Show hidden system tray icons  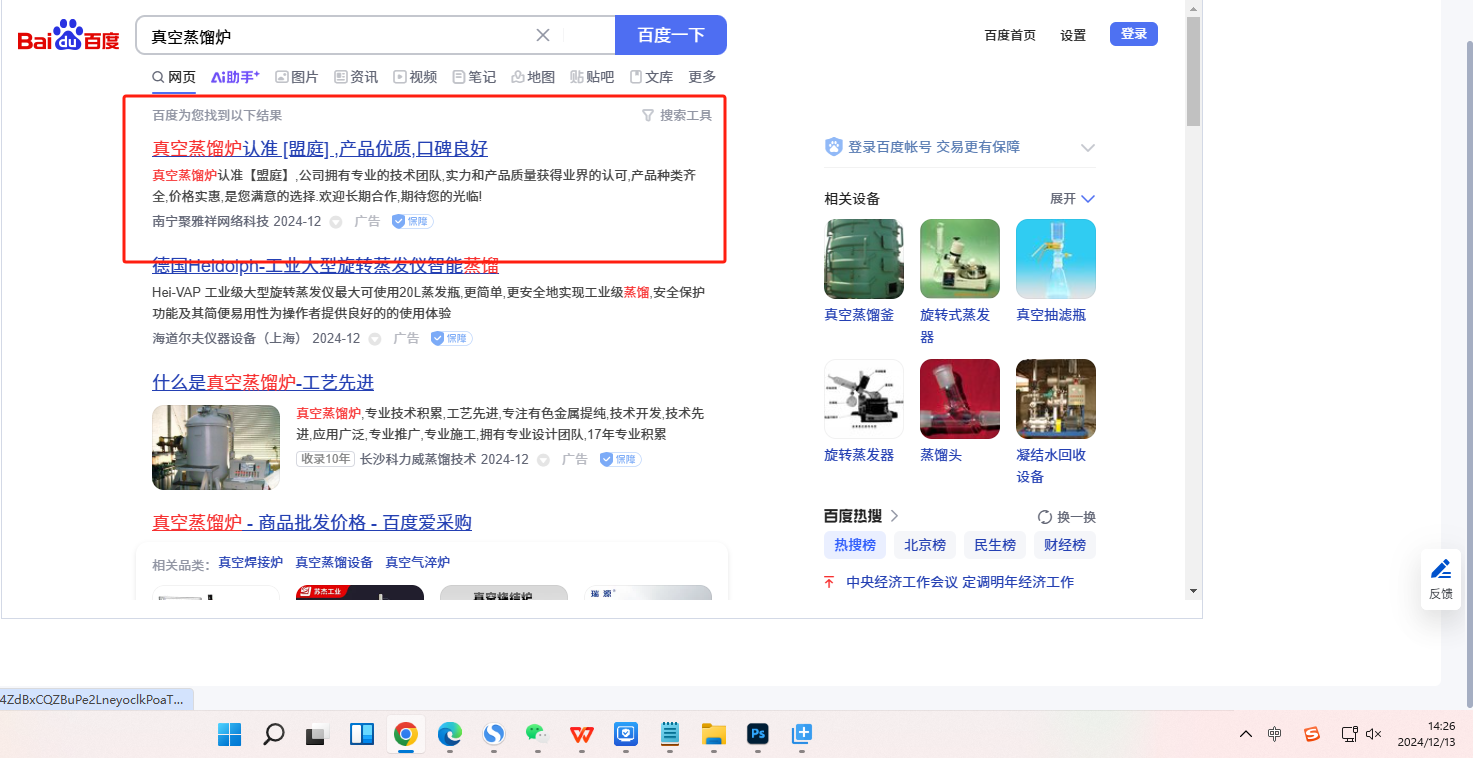click(1245, 734)
